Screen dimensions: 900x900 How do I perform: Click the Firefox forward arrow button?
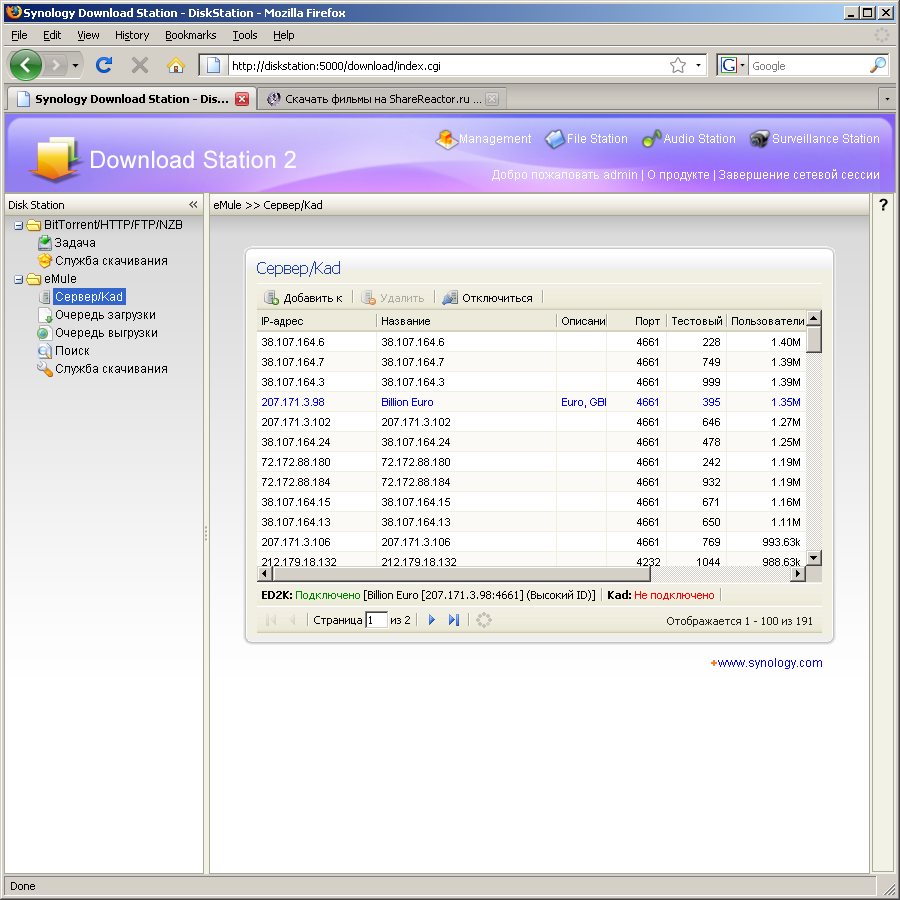pos(56,65)
